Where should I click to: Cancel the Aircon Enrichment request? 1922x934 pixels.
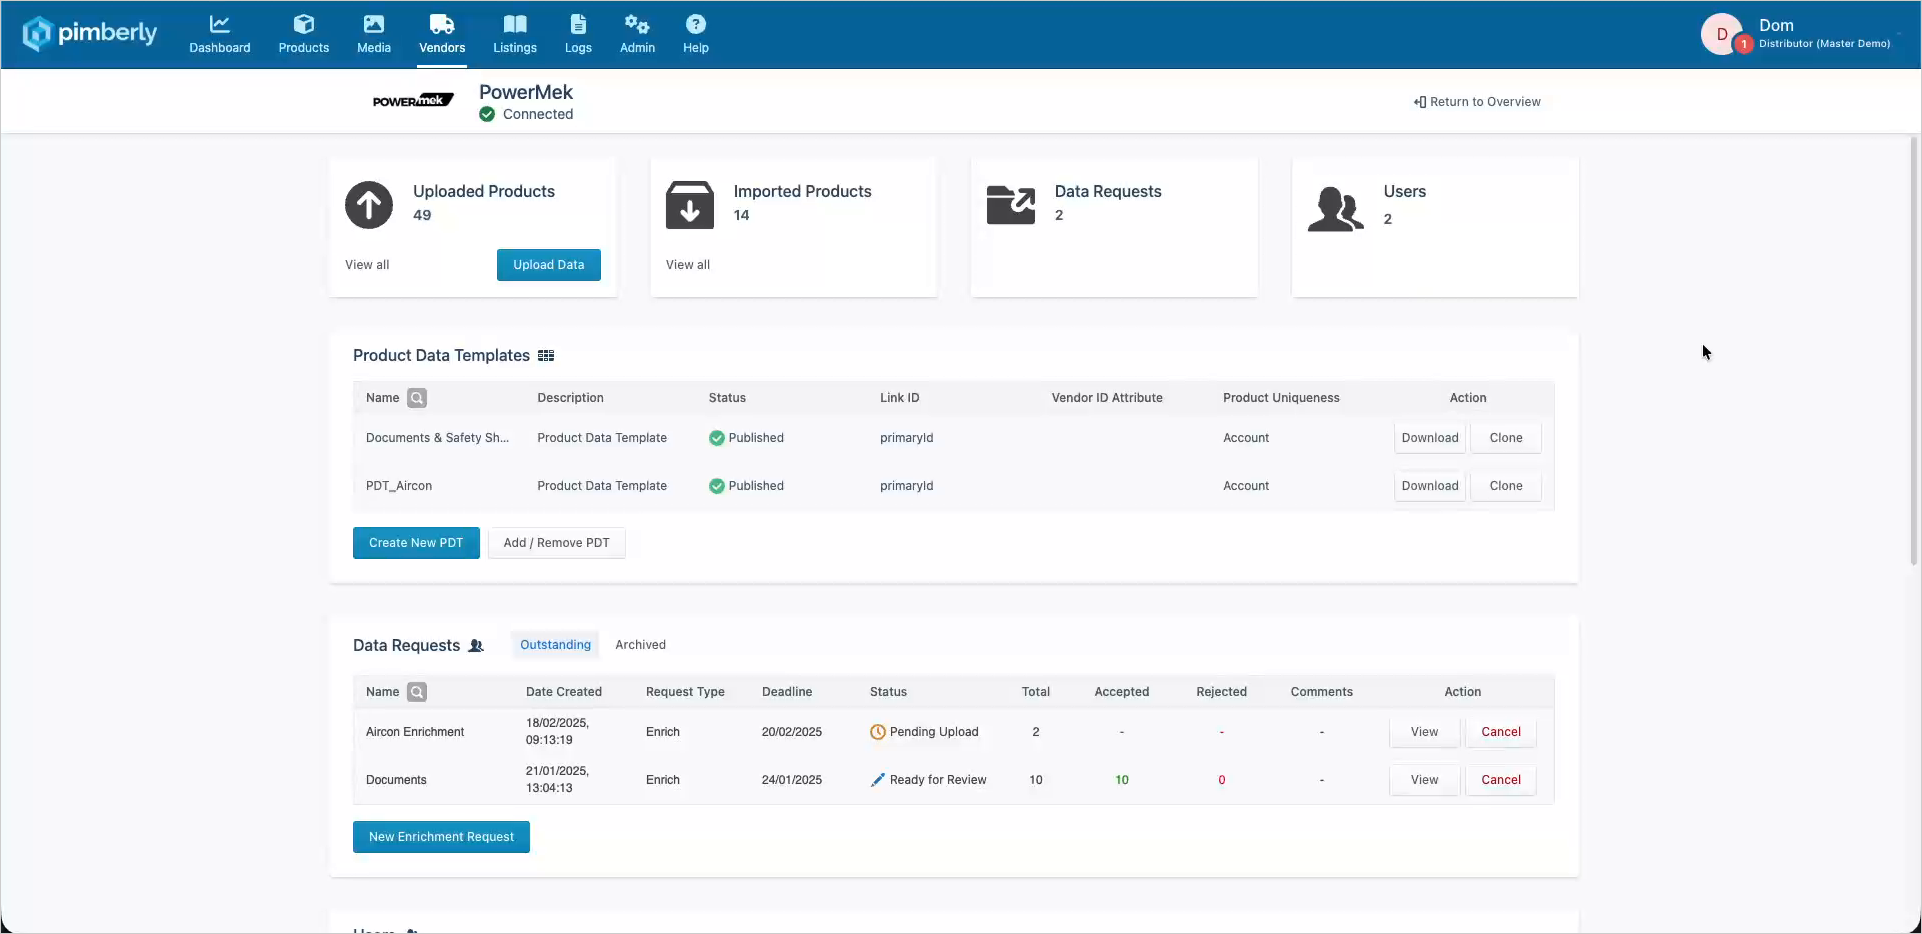pos(1501,732)
